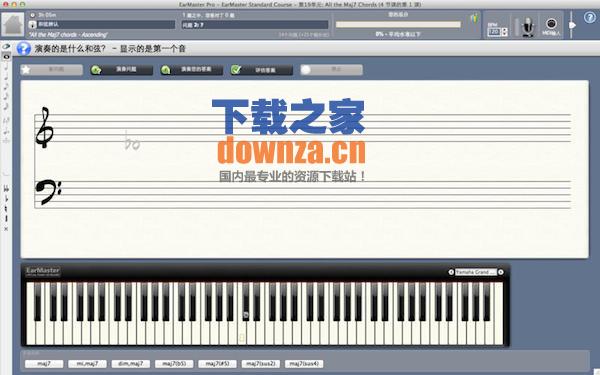
Task: Answer with the mi.maj7 chord button
Action: pos(87,364)
